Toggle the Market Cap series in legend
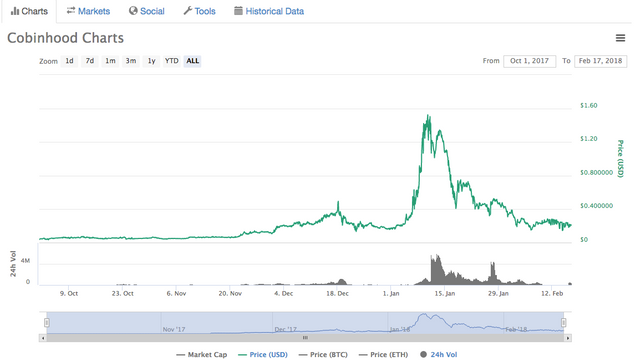The image size is (640, 360). 202,354
